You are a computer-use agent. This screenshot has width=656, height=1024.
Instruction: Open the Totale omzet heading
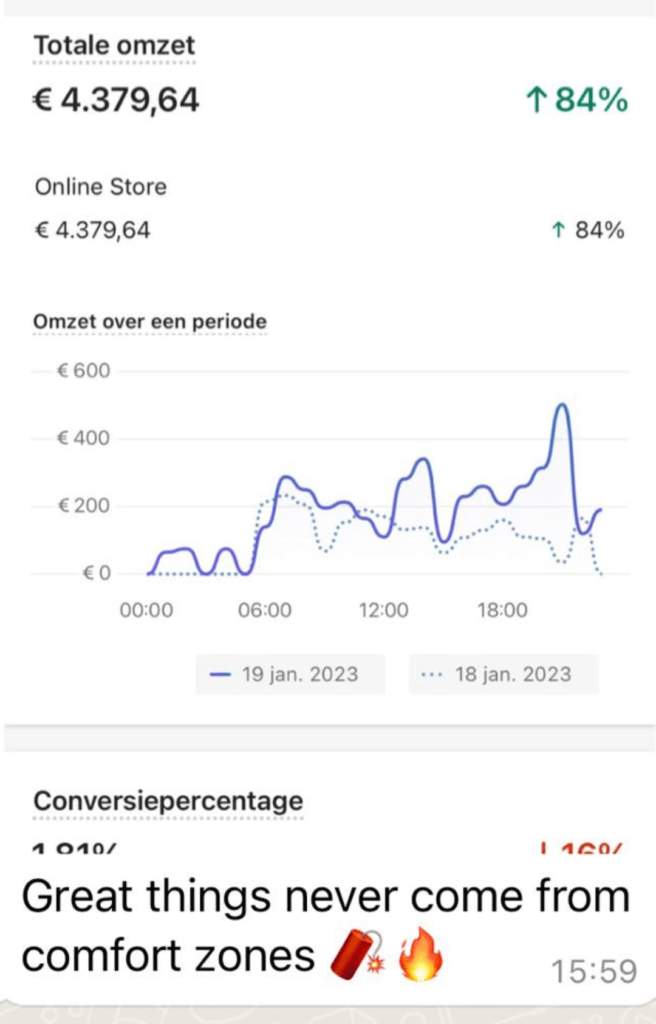click(114, 46)
